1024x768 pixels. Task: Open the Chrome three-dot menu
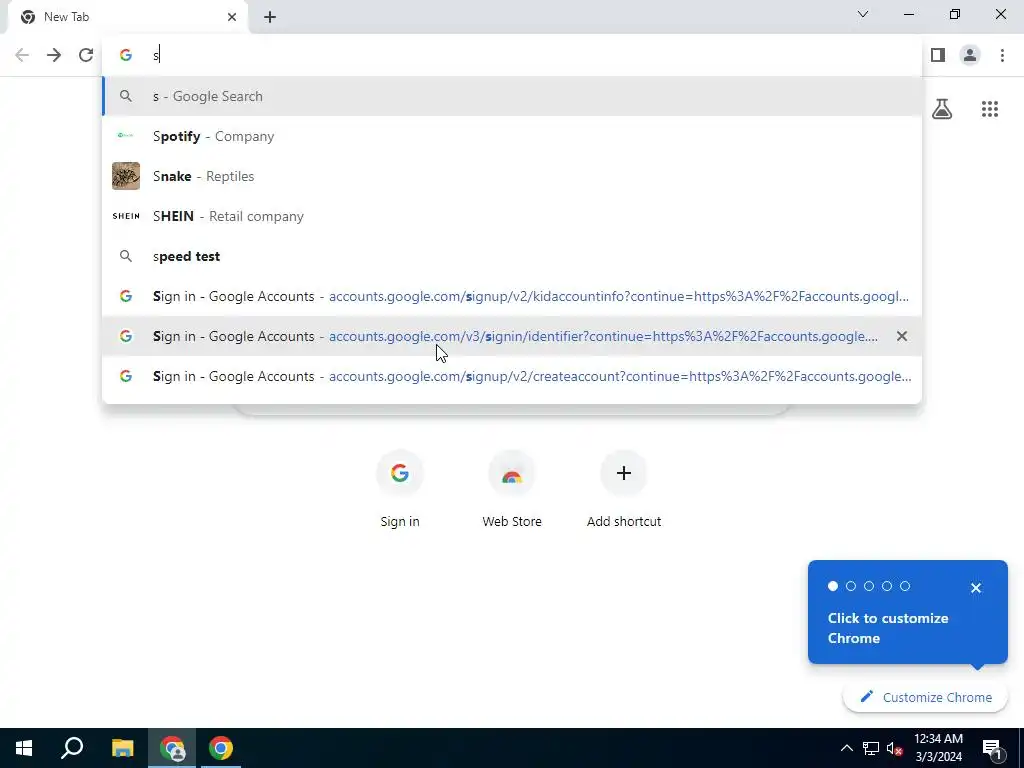coord(1002,55)
